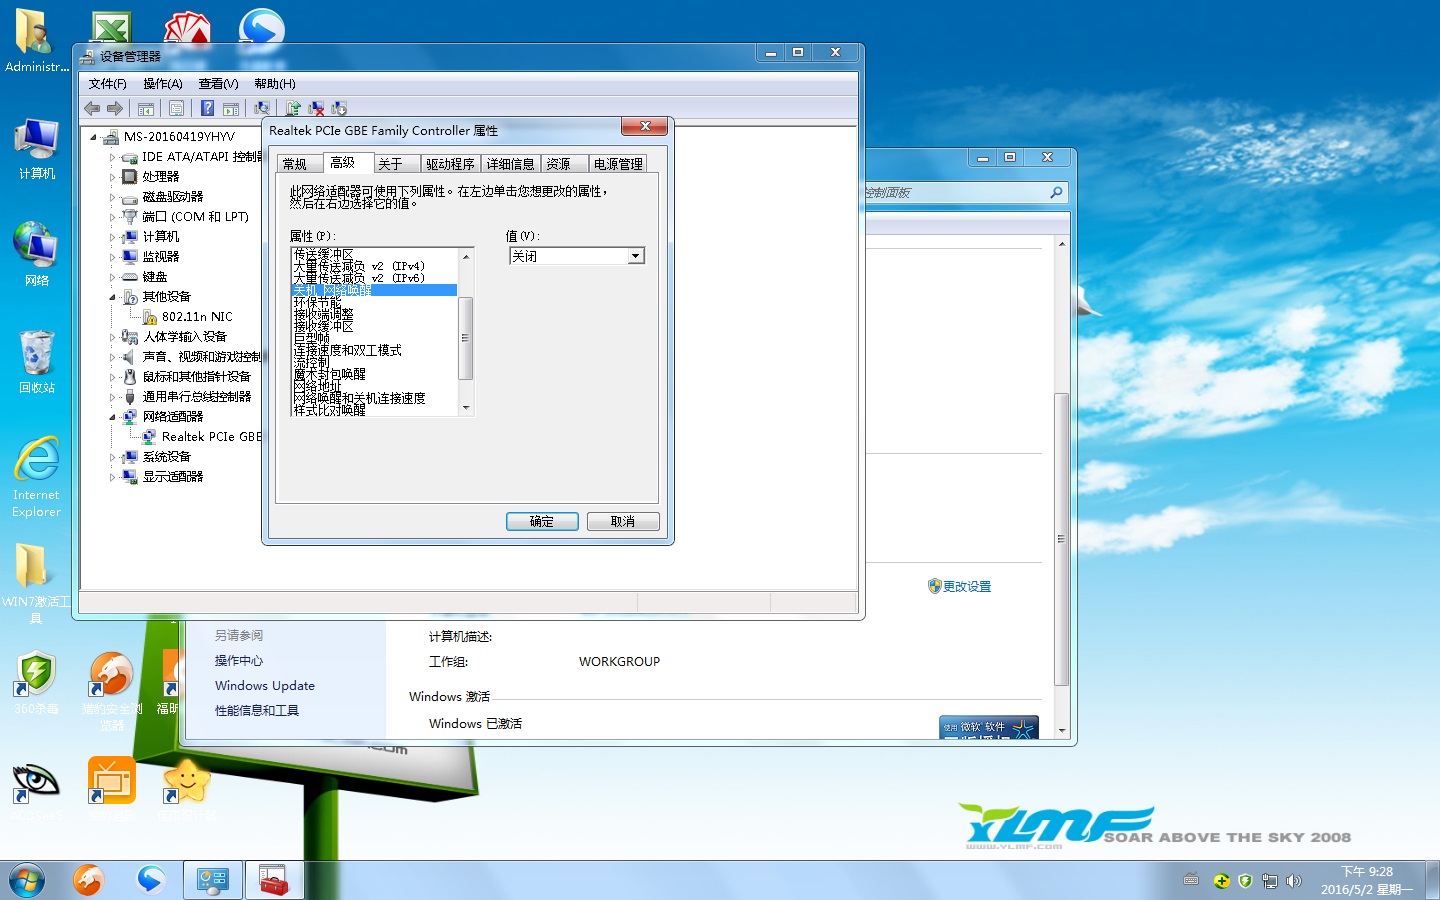Switch to the 详细信息 tab
The width and height of the screenshot is (1440, 900).
click(x=510, y=164)
